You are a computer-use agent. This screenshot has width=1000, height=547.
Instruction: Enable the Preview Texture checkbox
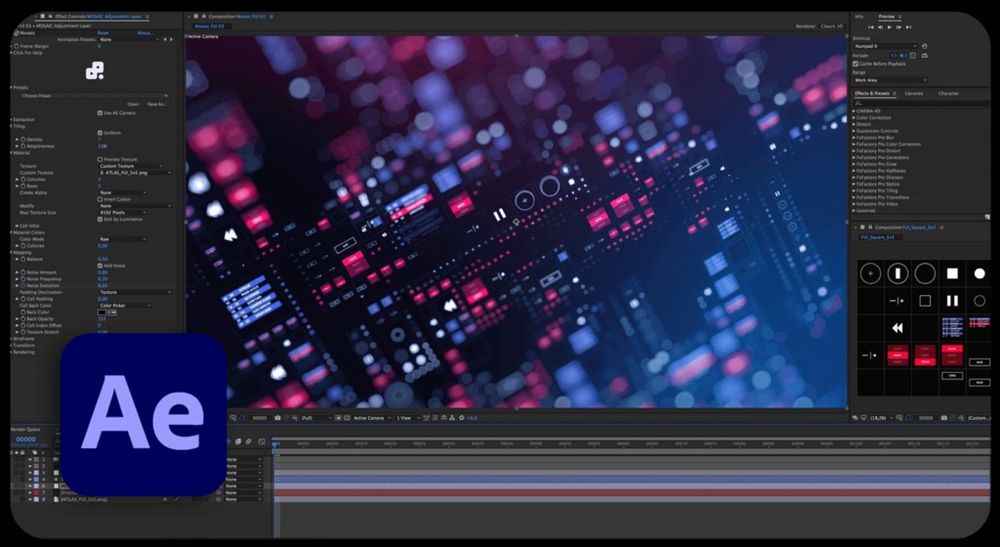click(100, 159)
